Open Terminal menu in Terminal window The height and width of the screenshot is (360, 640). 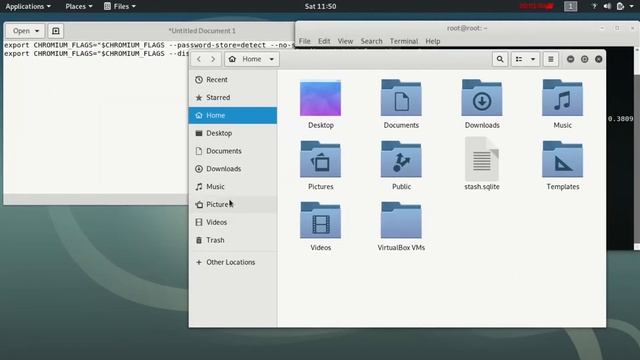(404, 41)
